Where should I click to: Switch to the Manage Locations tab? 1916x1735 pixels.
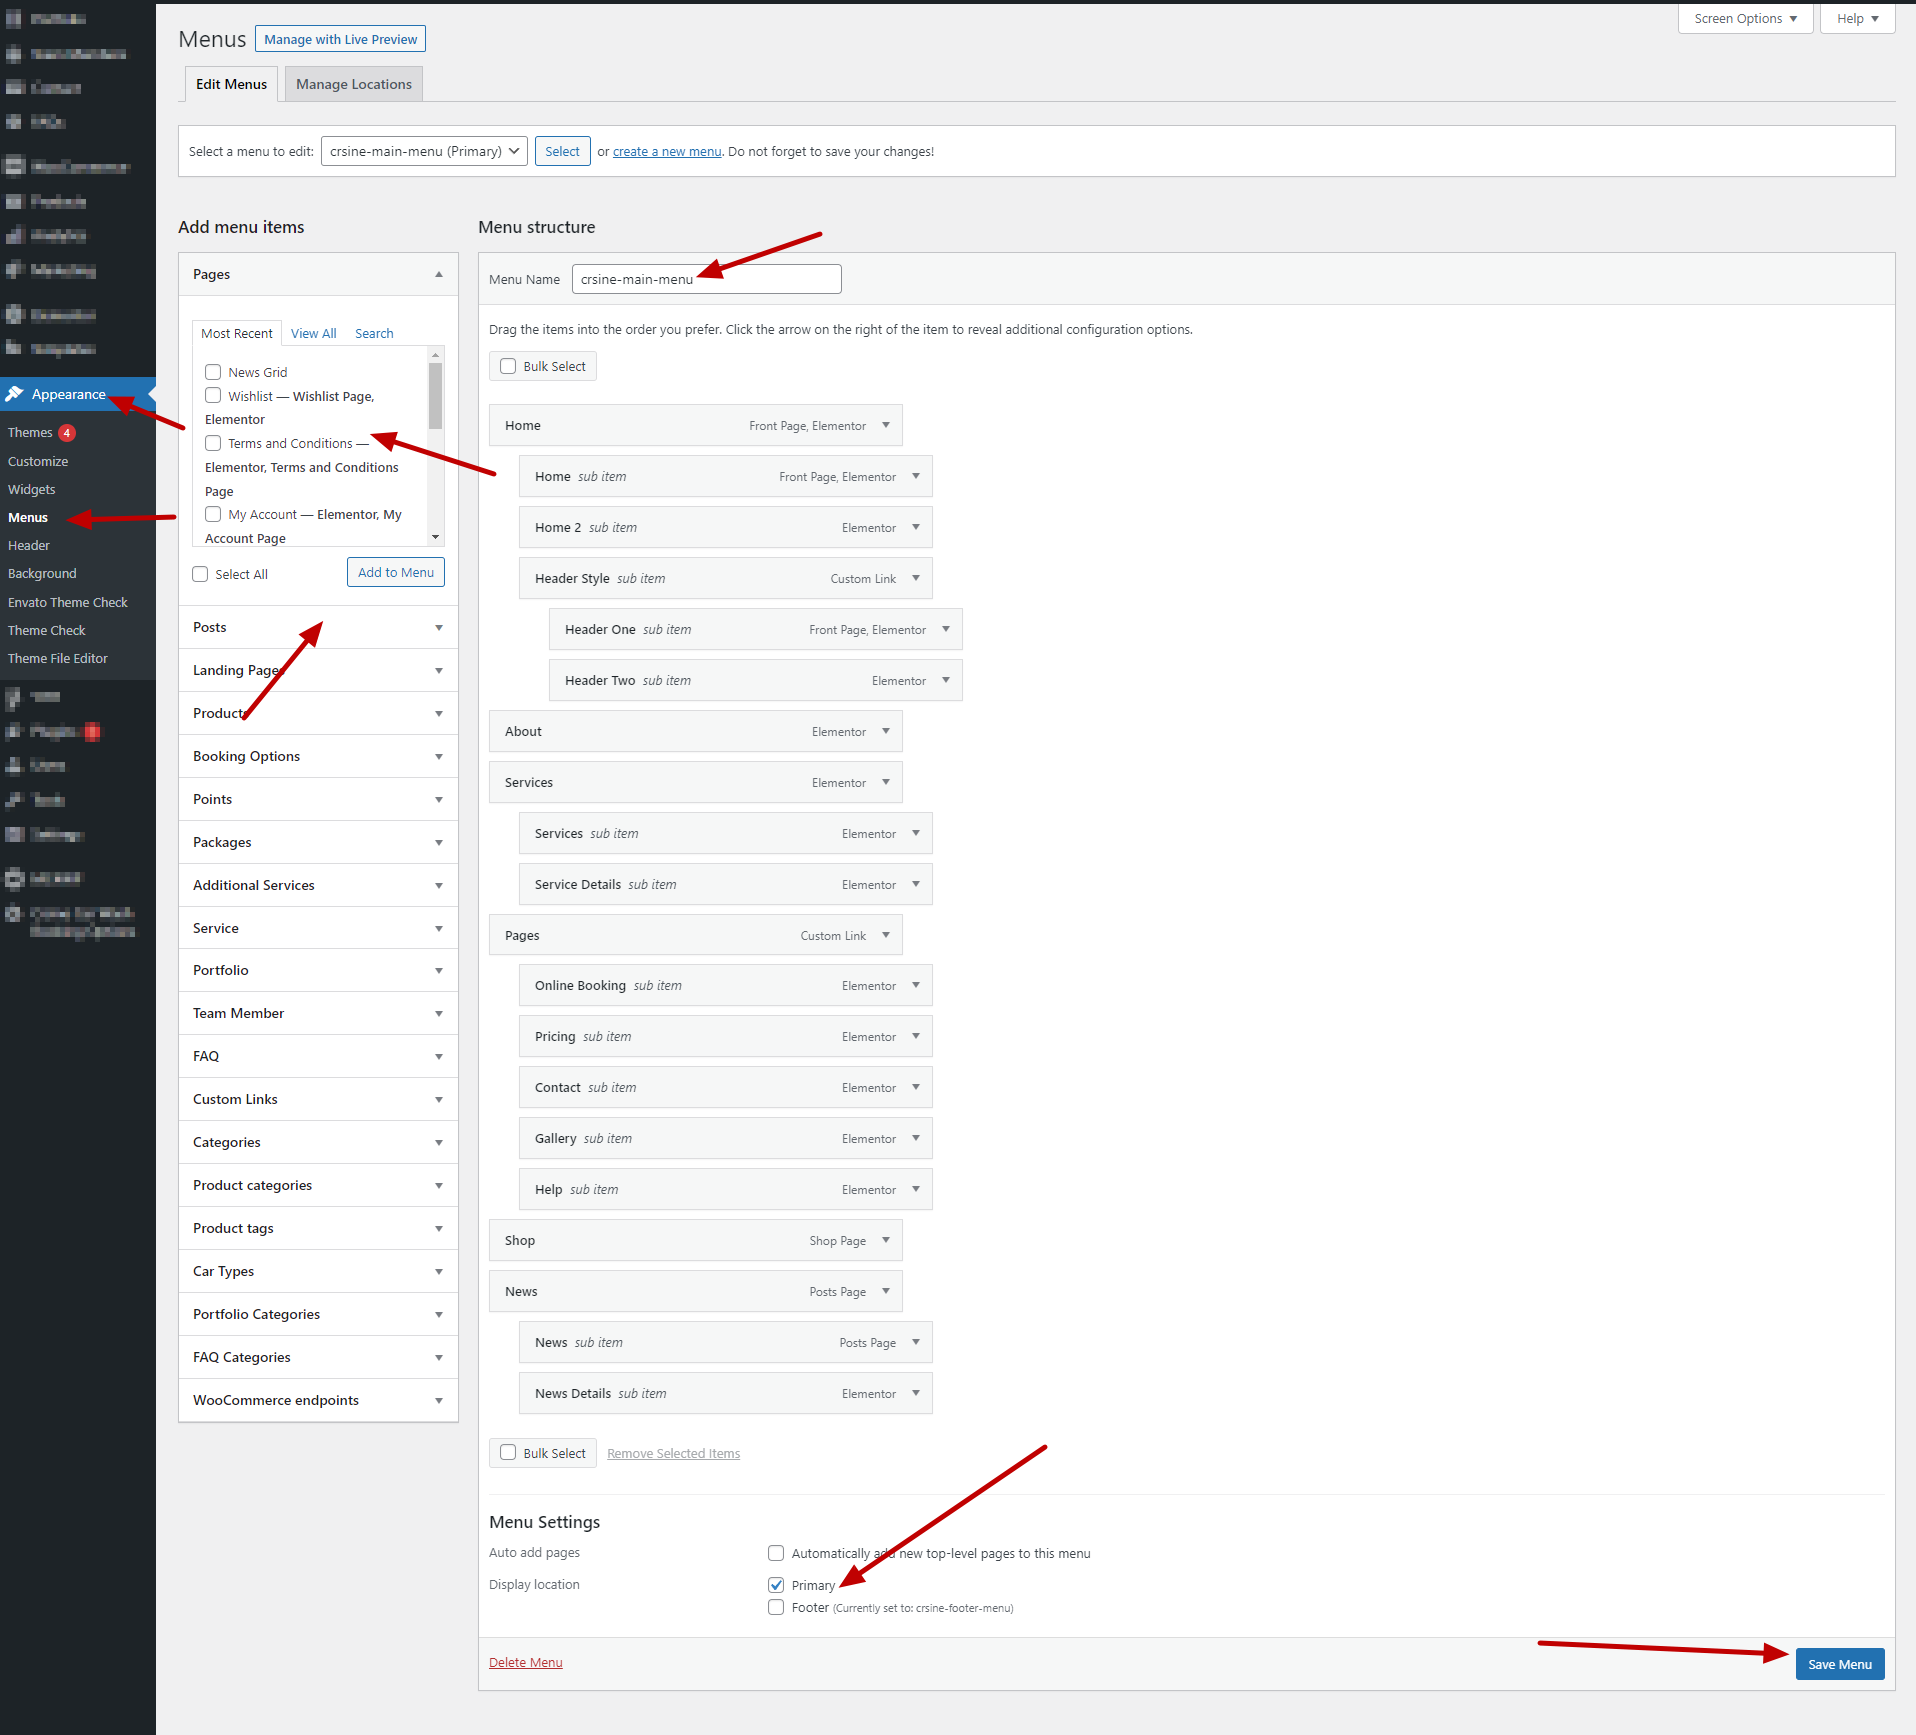click(x=354, y=84)
